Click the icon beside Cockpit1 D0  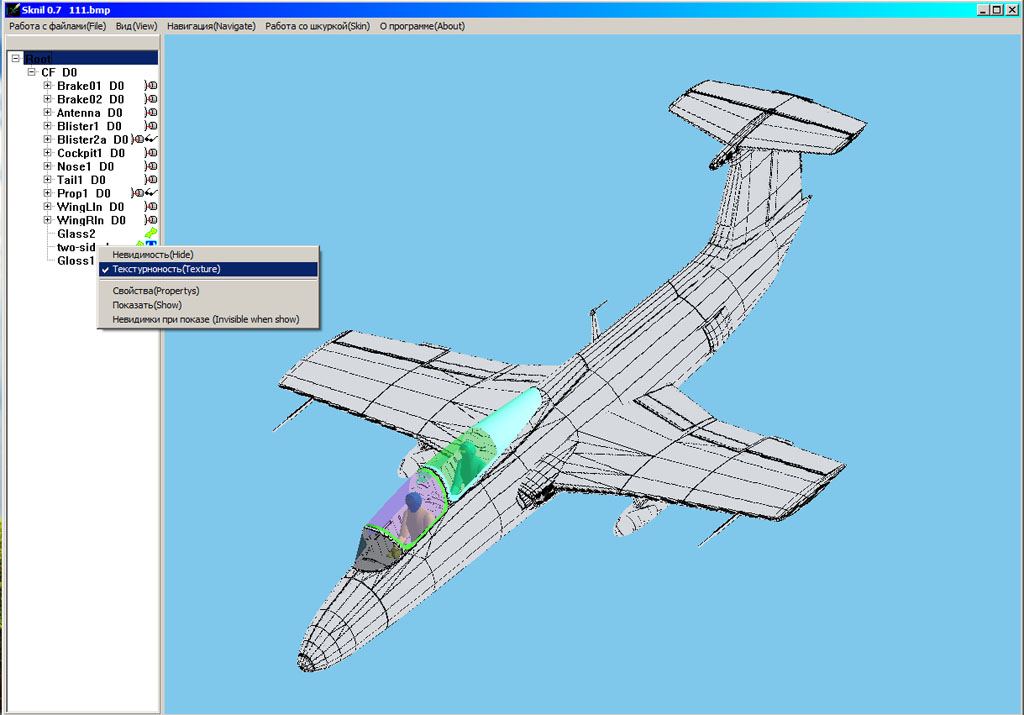point(151,153)
